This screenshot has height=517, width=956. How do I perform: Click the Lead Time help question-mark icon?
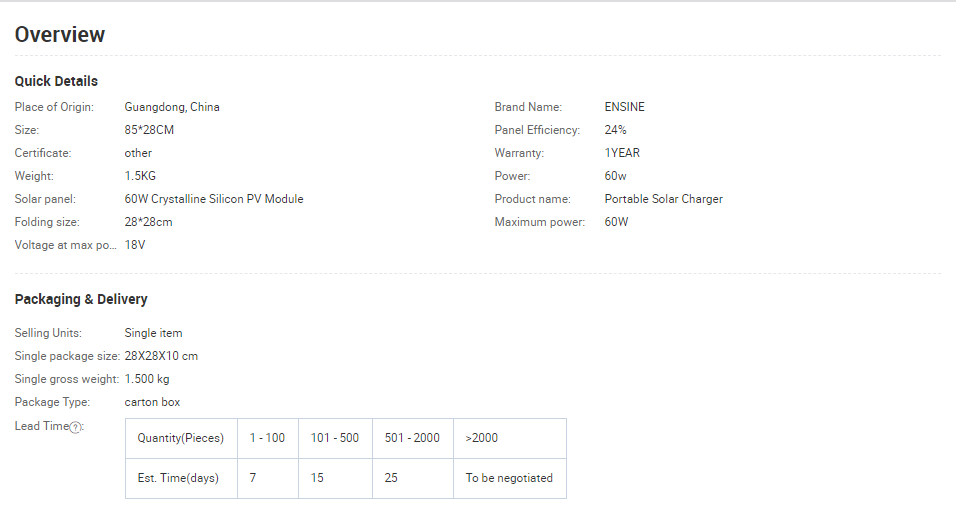75,427
